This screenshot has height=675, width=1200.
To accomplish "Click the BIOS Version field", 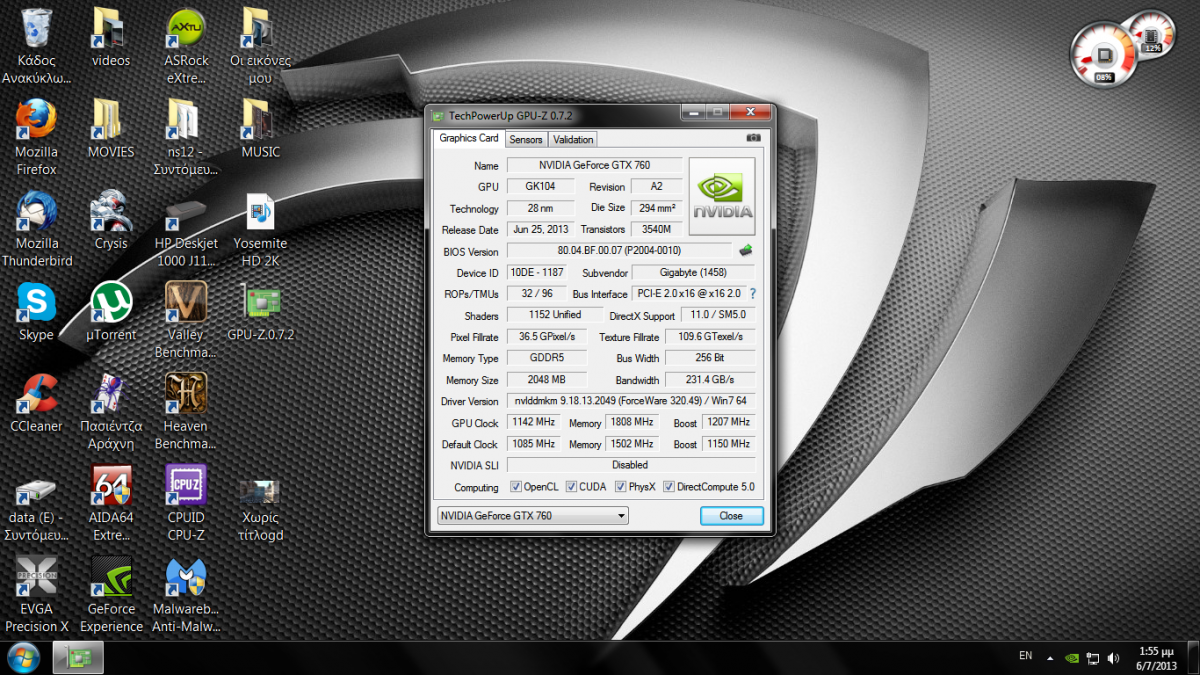I will 619,250.
